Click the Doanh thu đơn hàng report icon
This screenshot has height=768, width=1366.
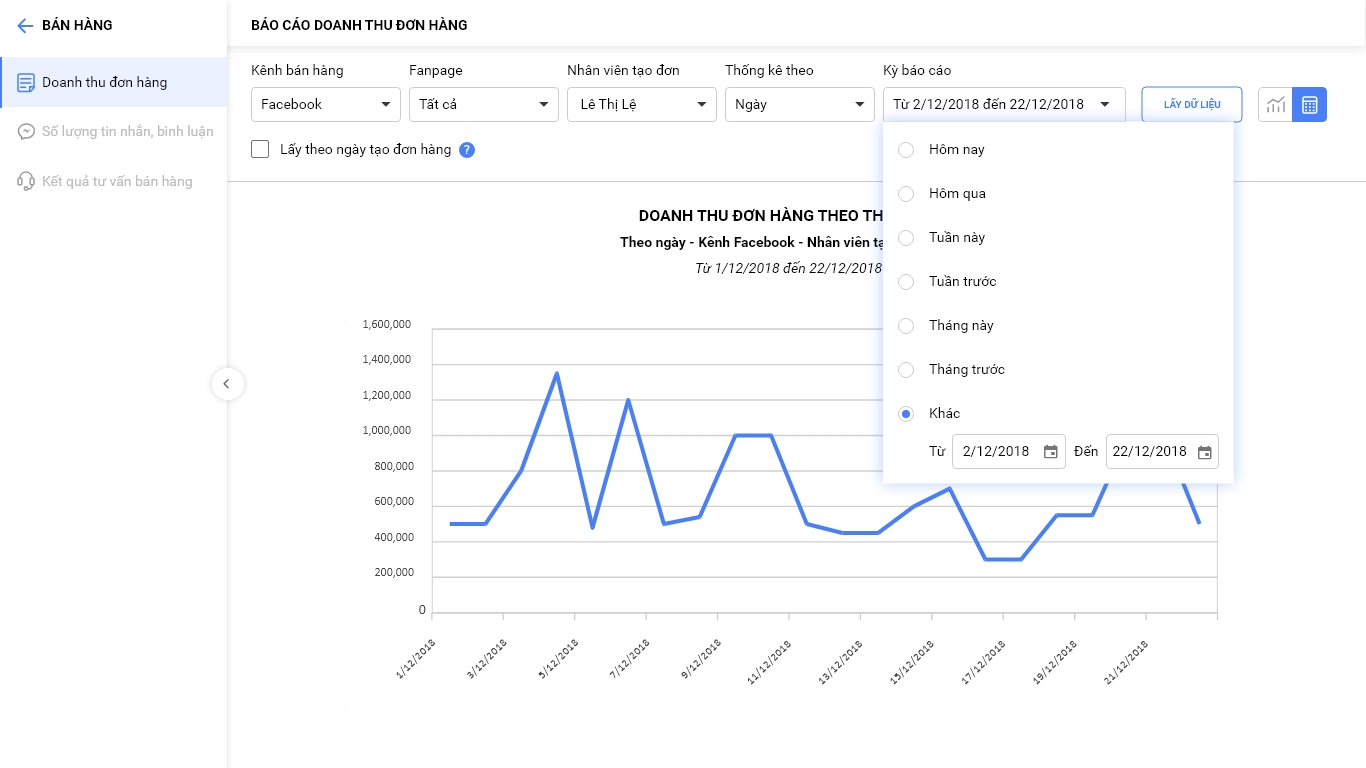tap(26, 83)
